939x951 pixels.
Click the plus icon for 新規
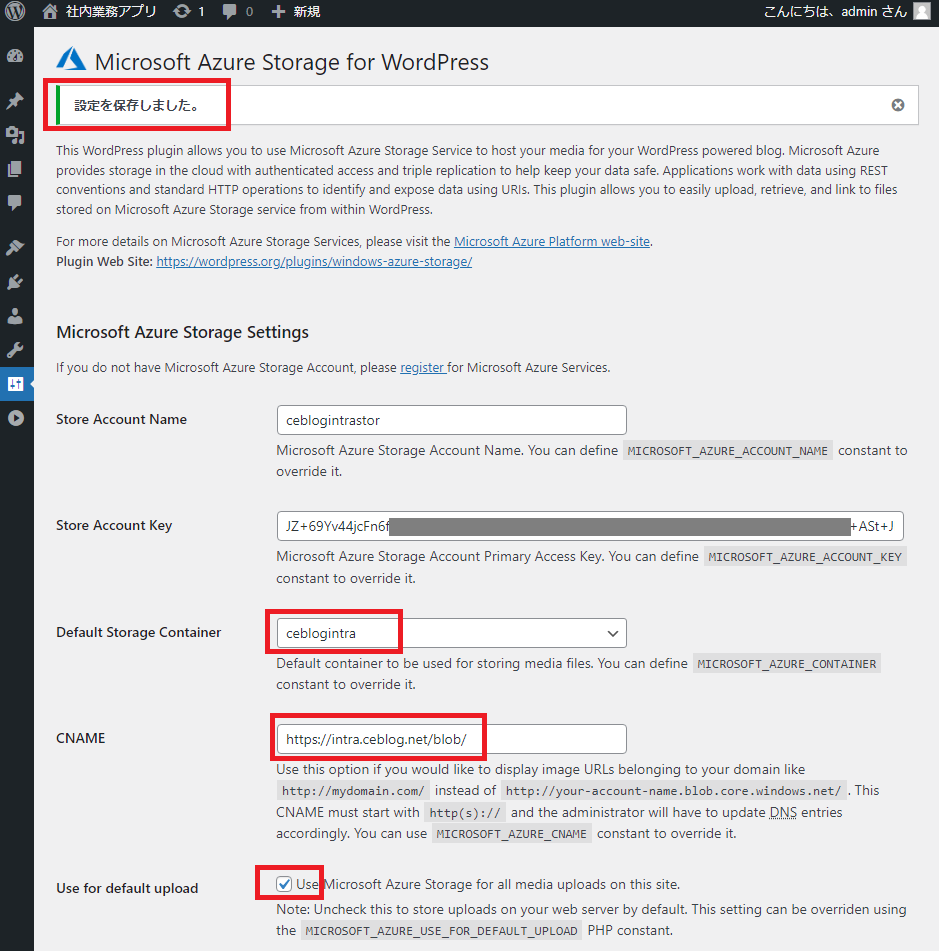[278, 12]
